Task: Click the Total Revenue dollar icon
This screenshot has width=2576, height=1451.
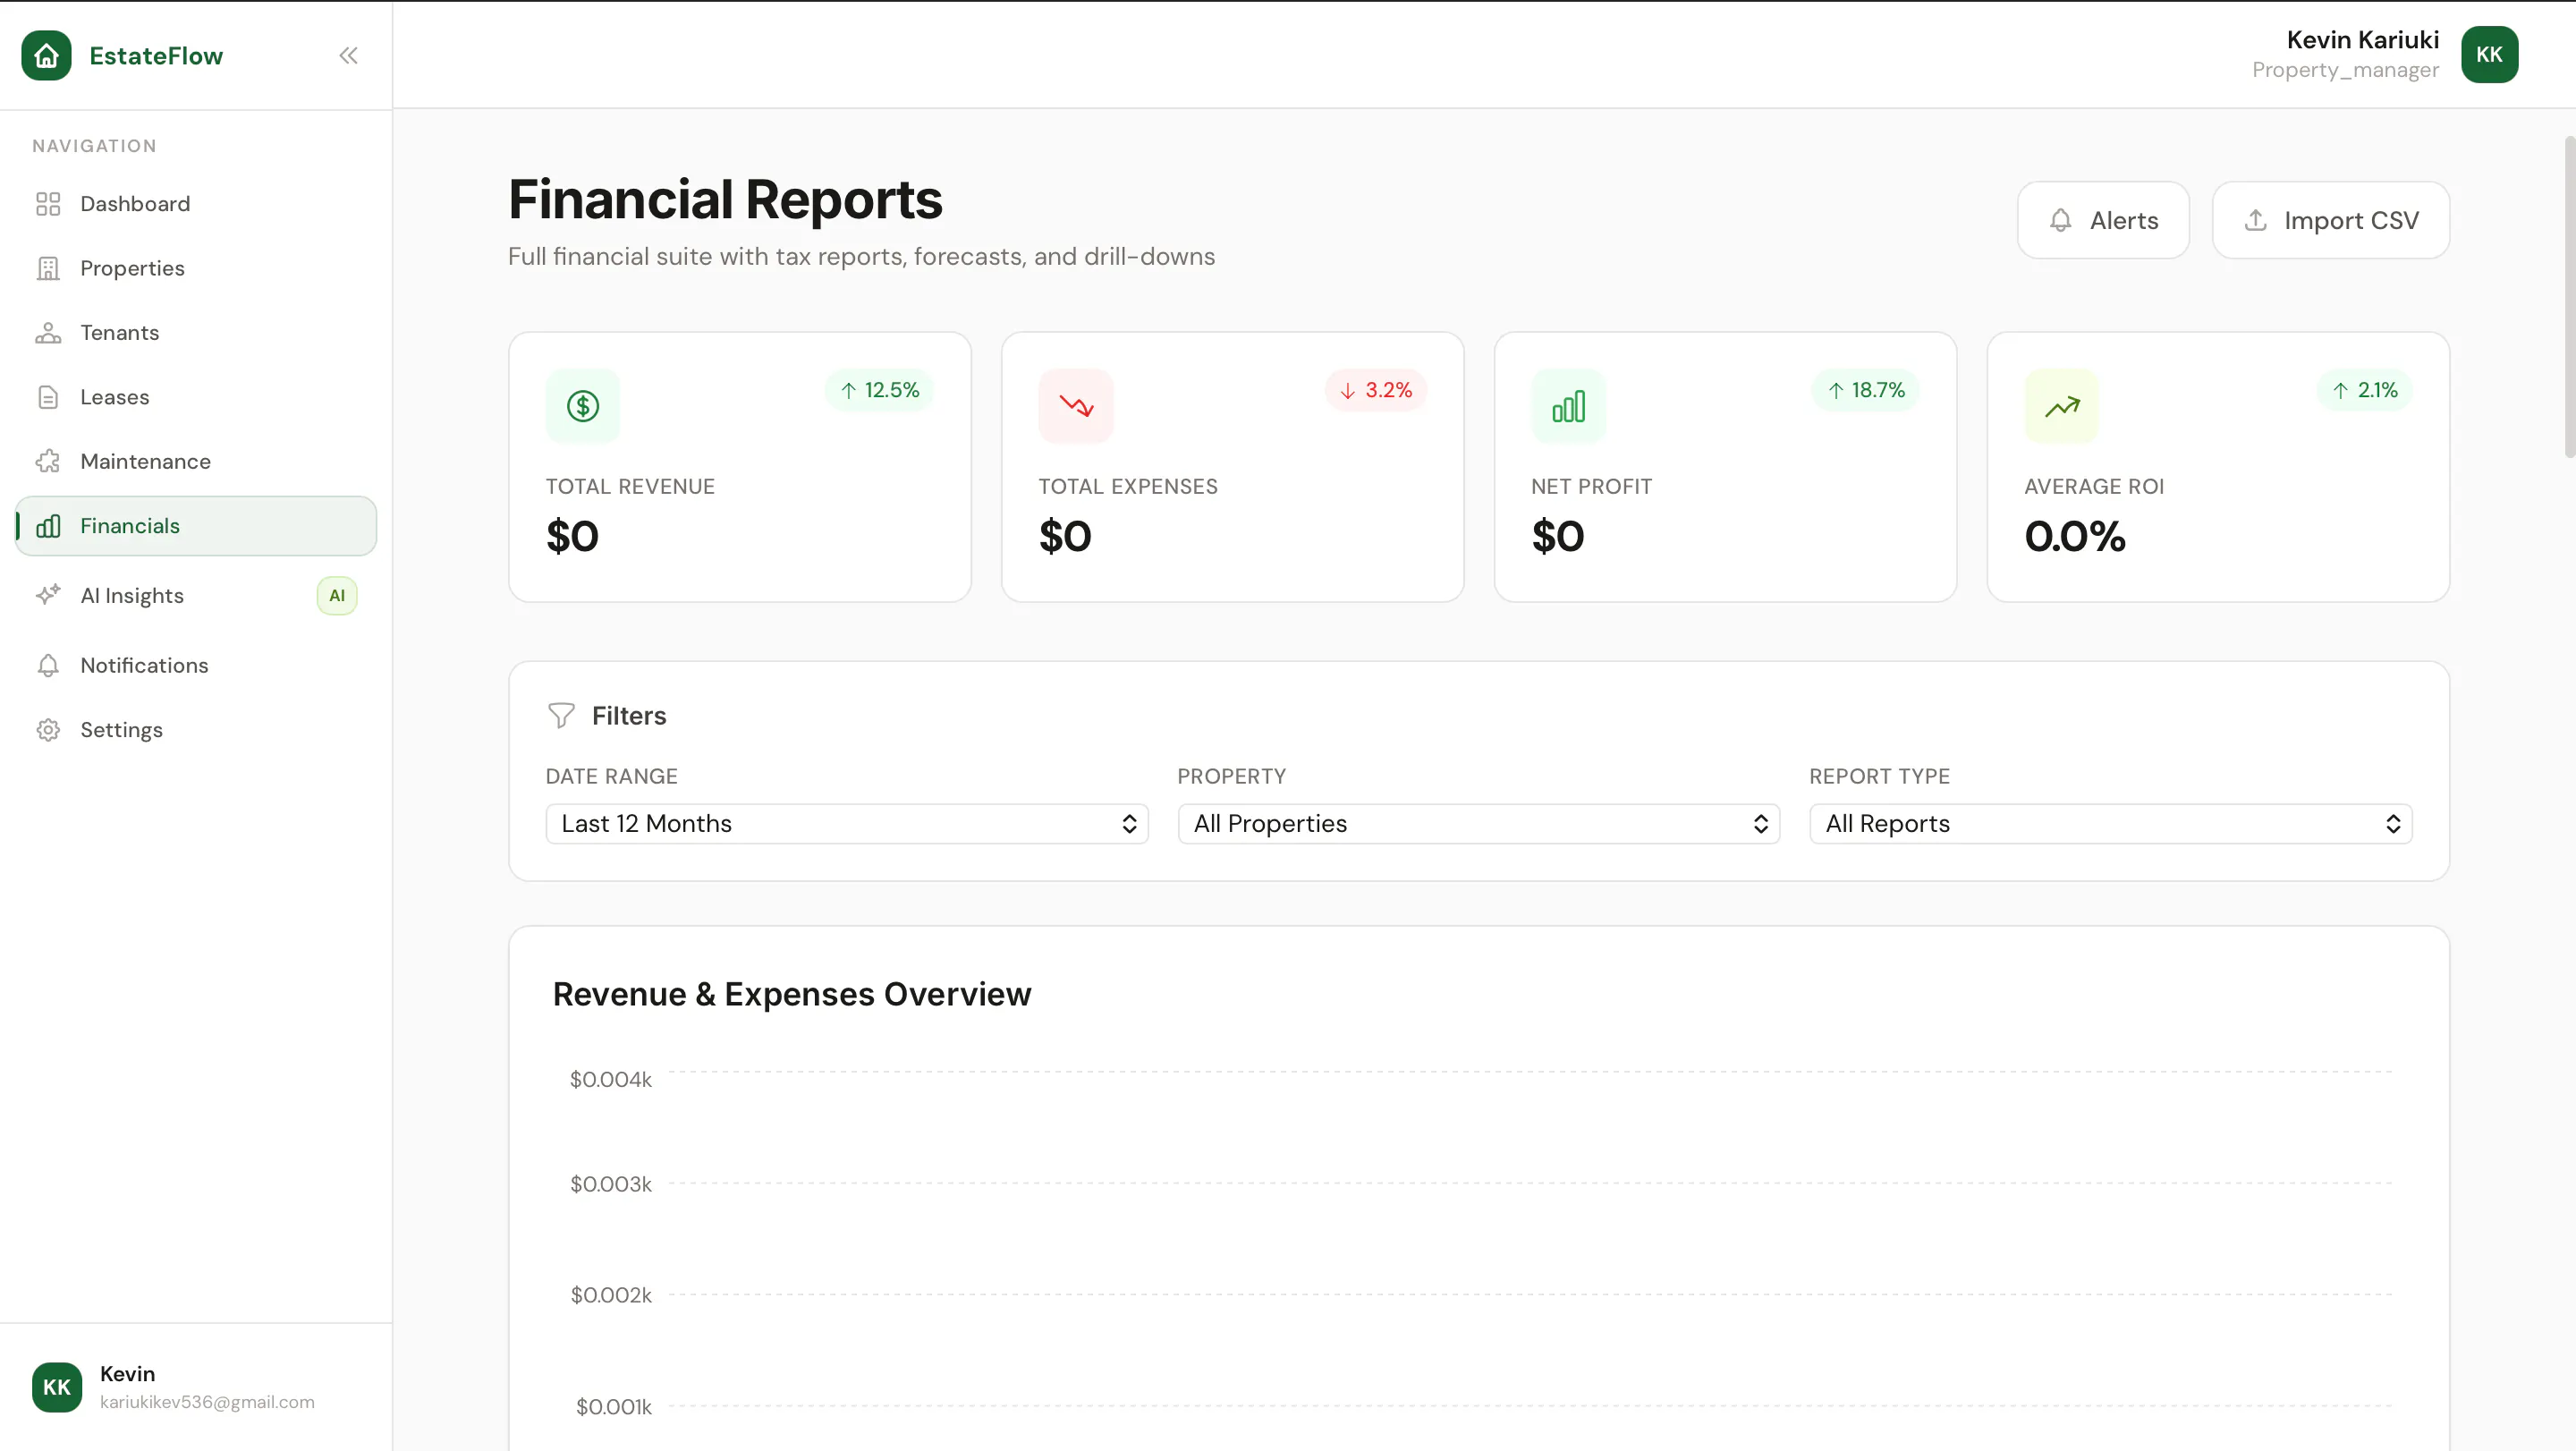Action: 583,406
